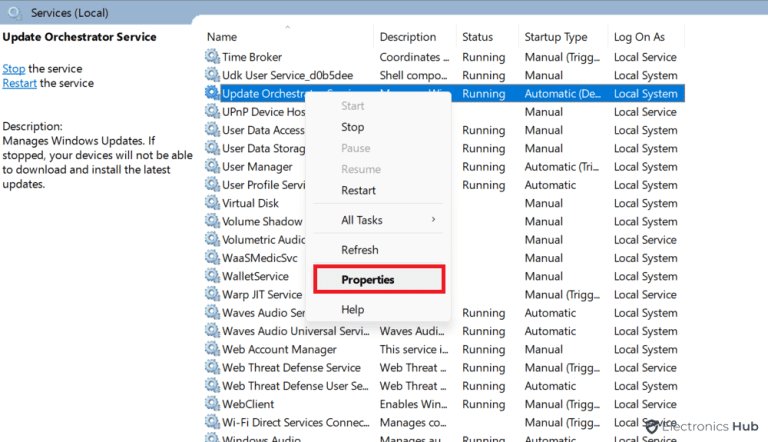Select the Udk User Service gear icon
This screenshot has width=768, height=442.
coord(212,75)
